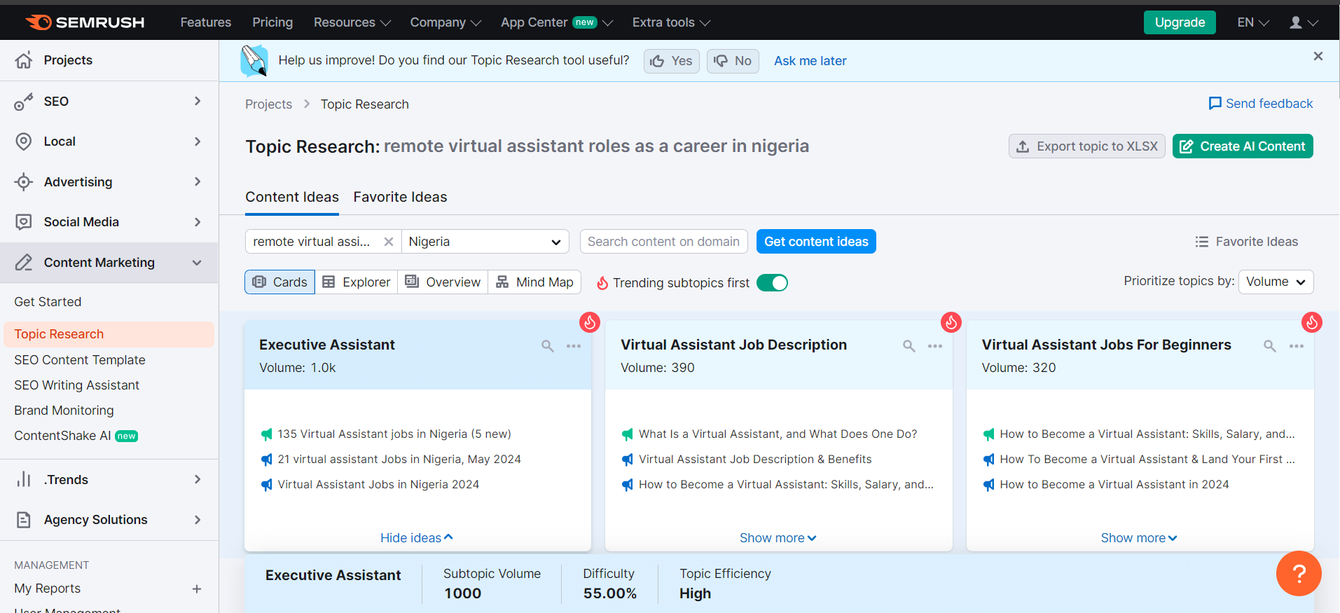Image resolution: width=1340 pixels, height=613 pixels.
Task: Click the Get content ideas button
Action: 816,242
